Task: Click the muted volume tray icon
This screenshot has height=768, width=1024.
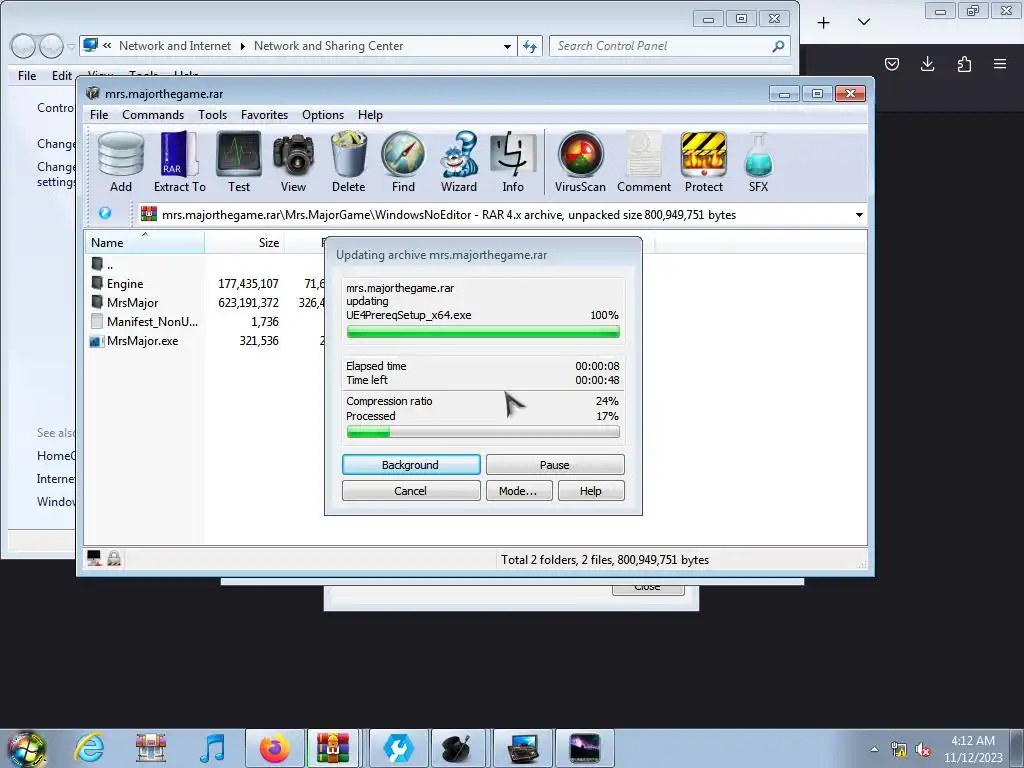Action: point(923,750)
